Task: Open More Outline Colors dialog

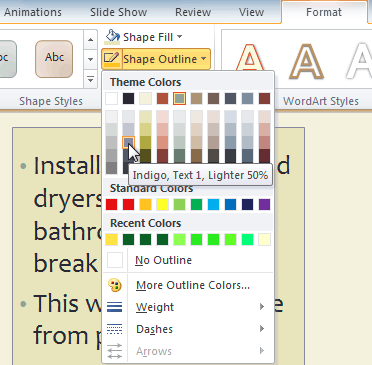Action: click(x=188, y=285)
